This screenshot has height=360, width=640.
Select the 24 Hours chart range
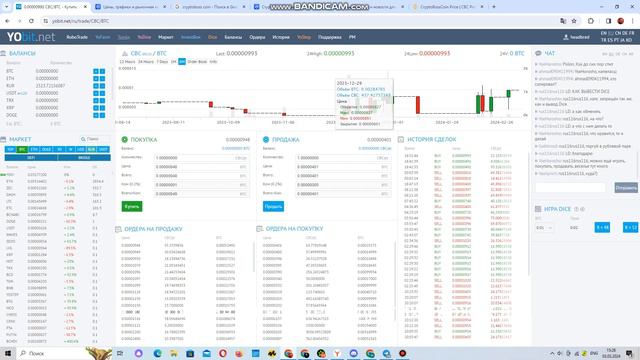pyautogui.click(x=146, y=62)
